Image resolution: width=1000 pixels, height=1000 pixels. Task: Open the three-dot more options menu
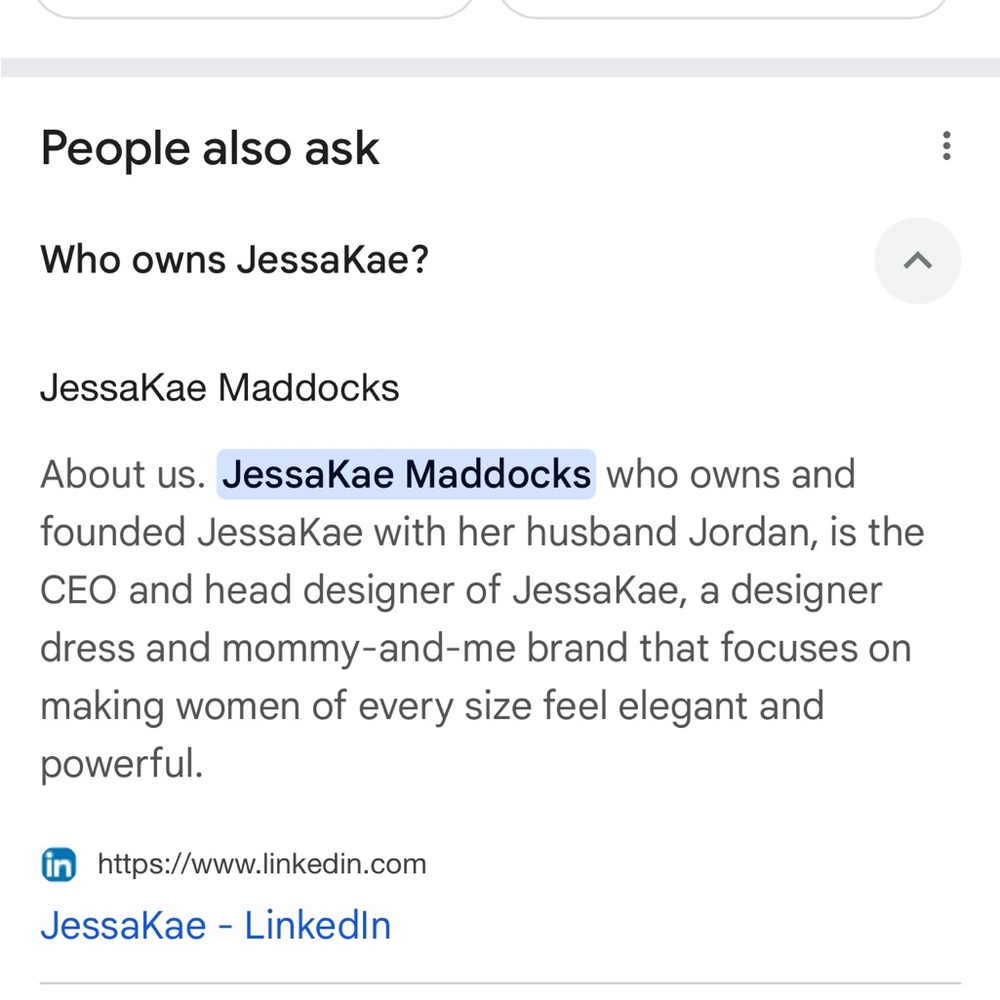[946, 147]
